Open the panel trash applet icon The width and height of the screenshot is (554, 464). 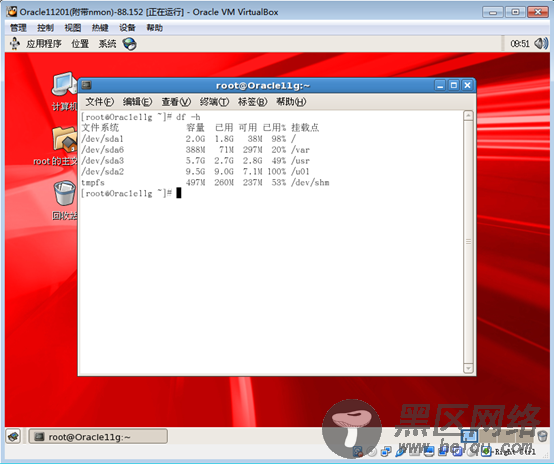[x=543, y=436]
